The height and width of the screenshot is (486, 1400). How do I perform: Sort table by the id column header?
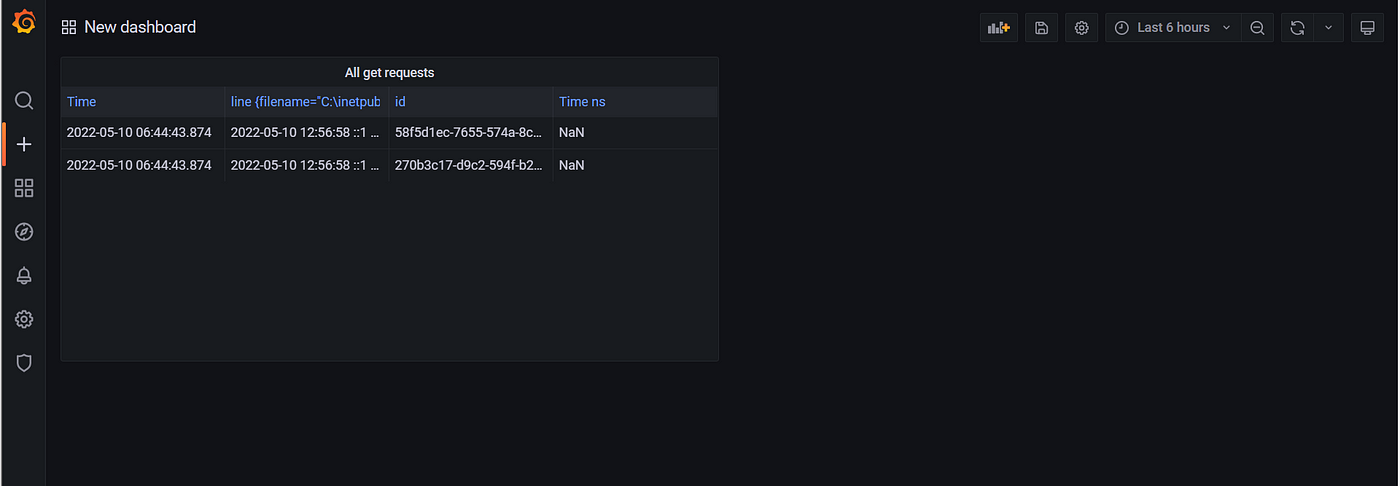click(x=400, y=102)
